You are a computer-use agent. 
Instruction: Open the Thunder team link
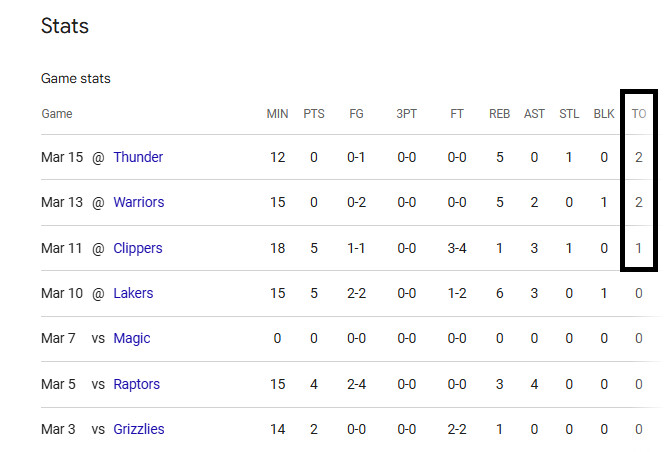[138, 157]
